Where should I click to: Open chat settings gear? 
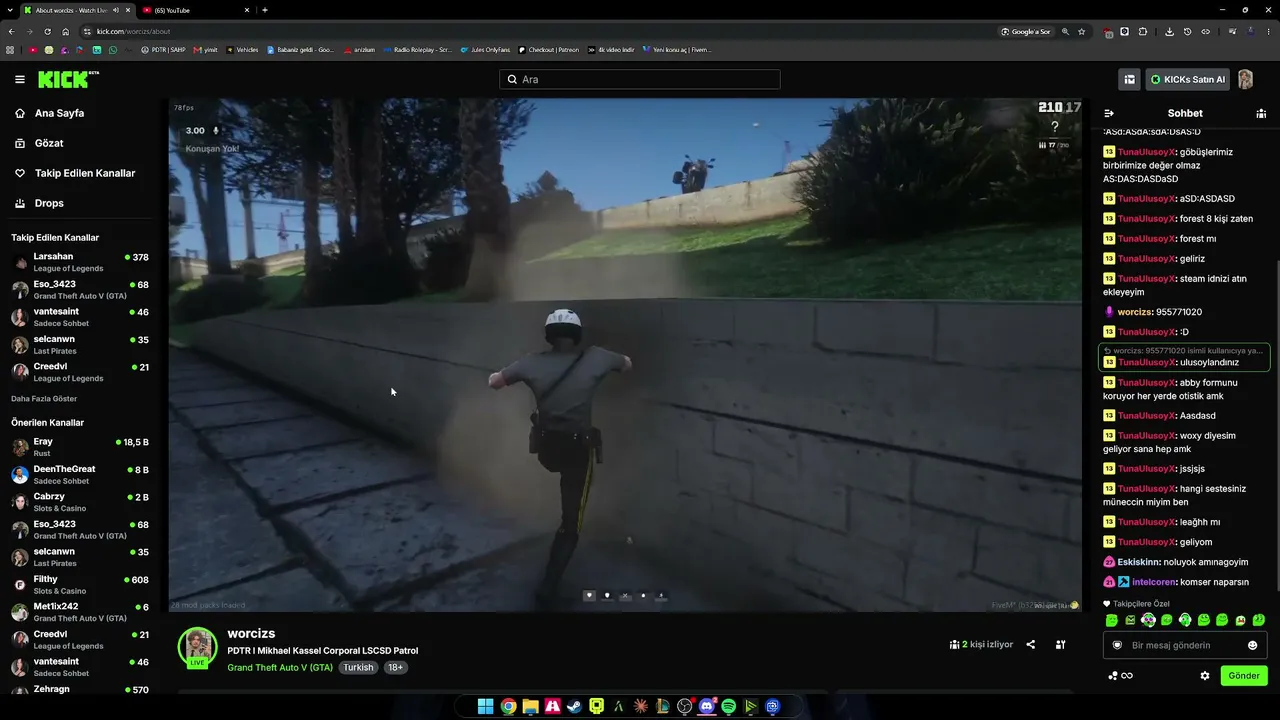click(x=1205, y=676)
